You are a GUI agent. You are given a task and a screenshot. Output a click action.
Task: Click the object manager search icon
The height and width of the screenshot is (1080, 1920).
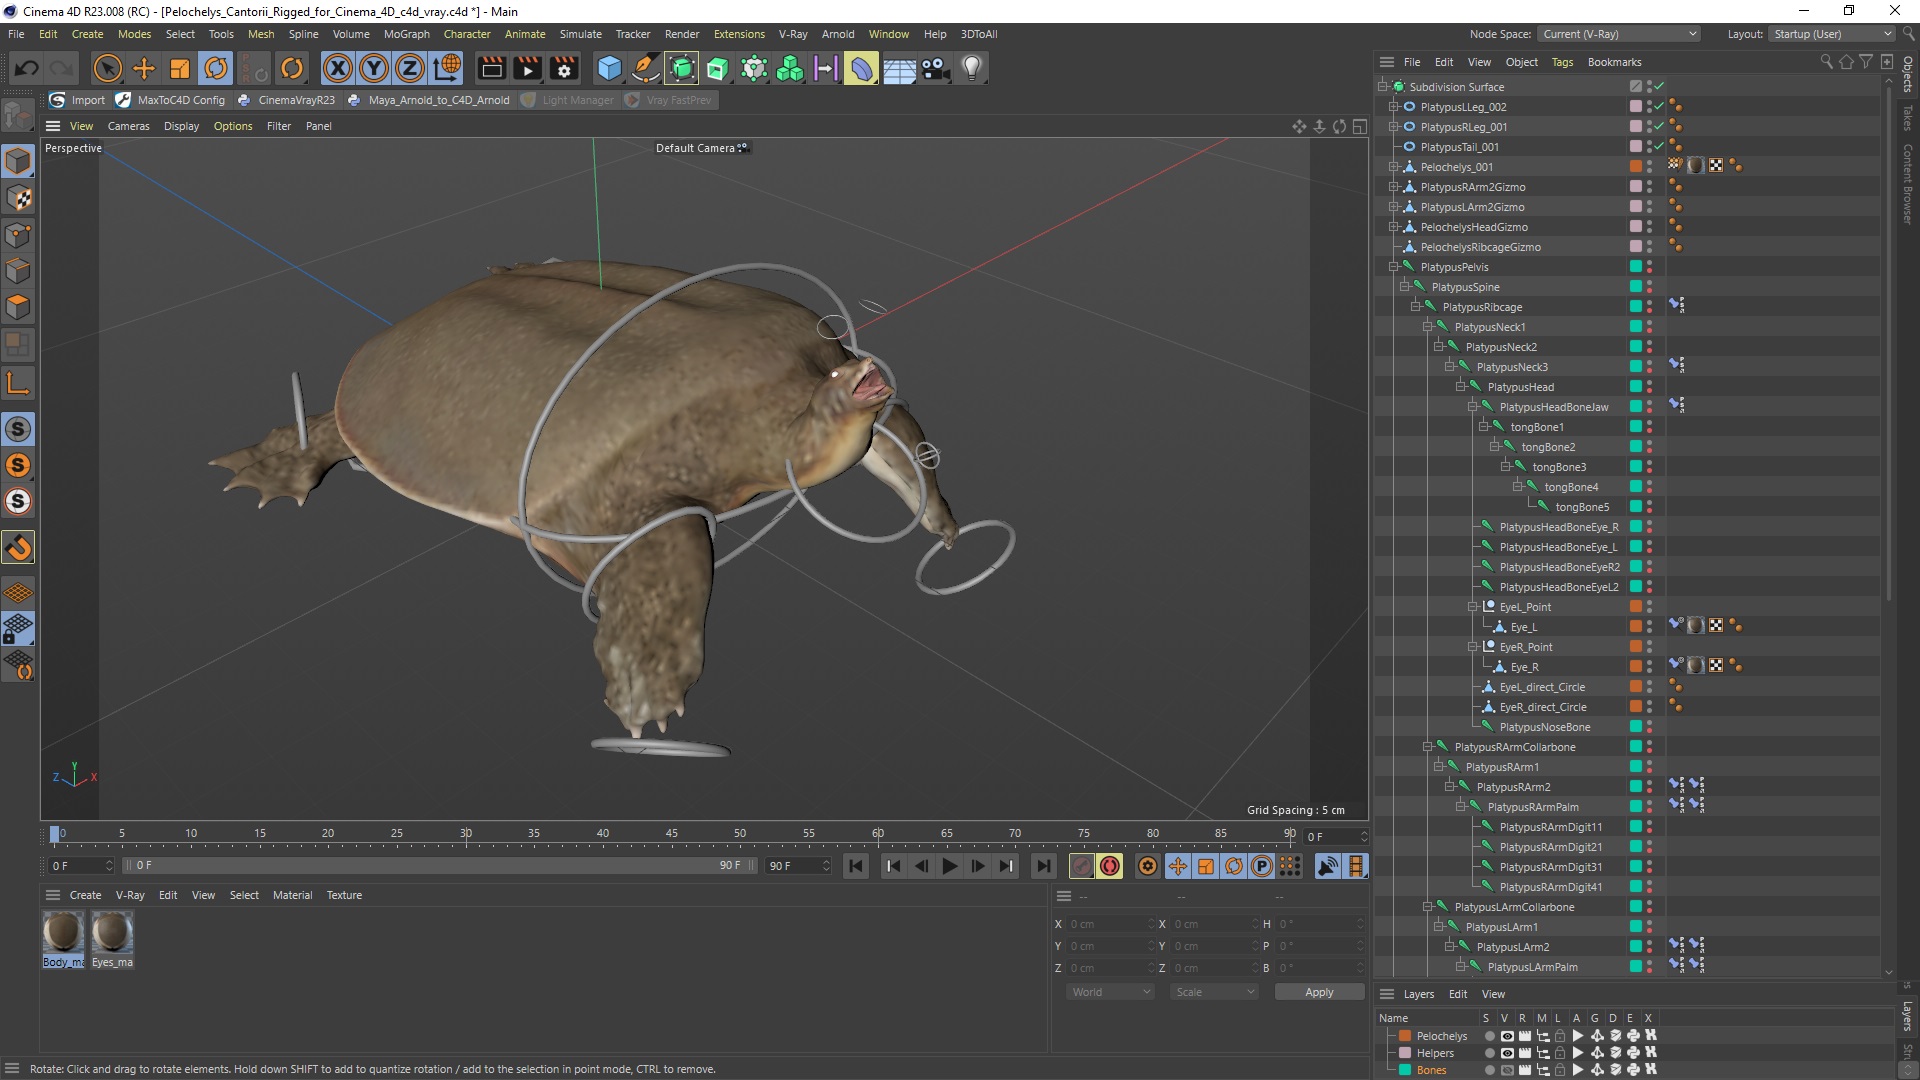click(x=1826, y=62)
